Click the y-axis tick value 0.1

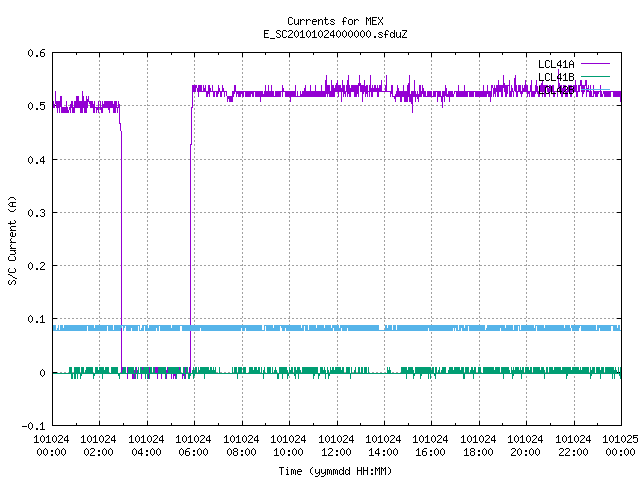point(36,319)
